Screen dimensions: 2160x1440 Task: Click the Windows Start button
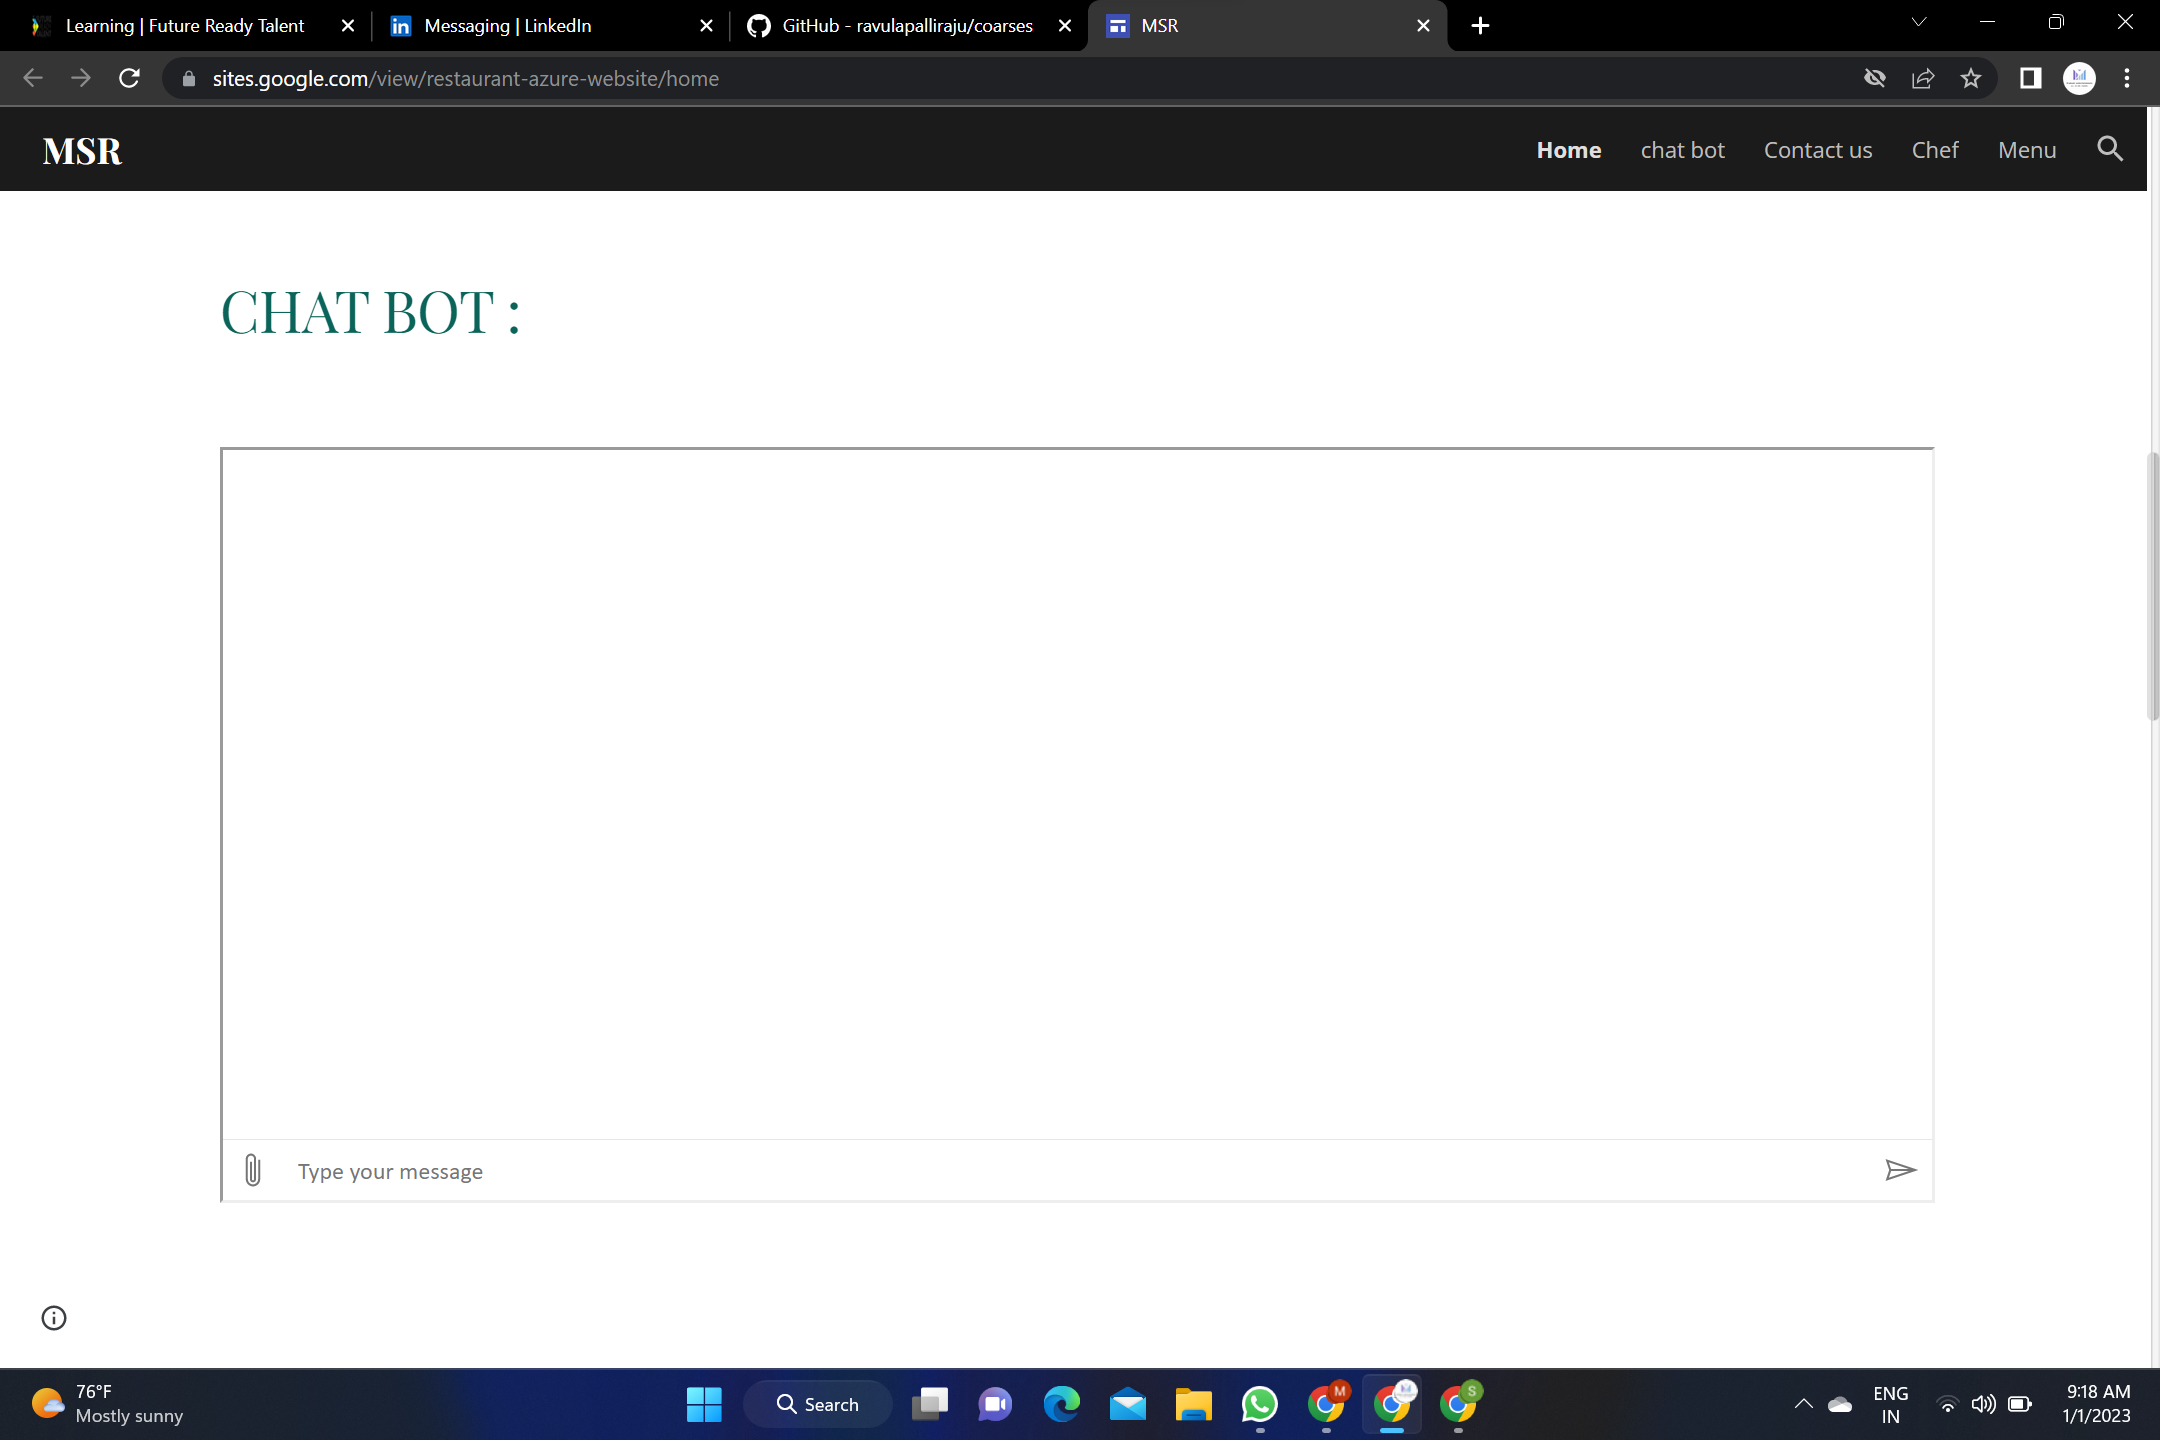click(704, 1404)
